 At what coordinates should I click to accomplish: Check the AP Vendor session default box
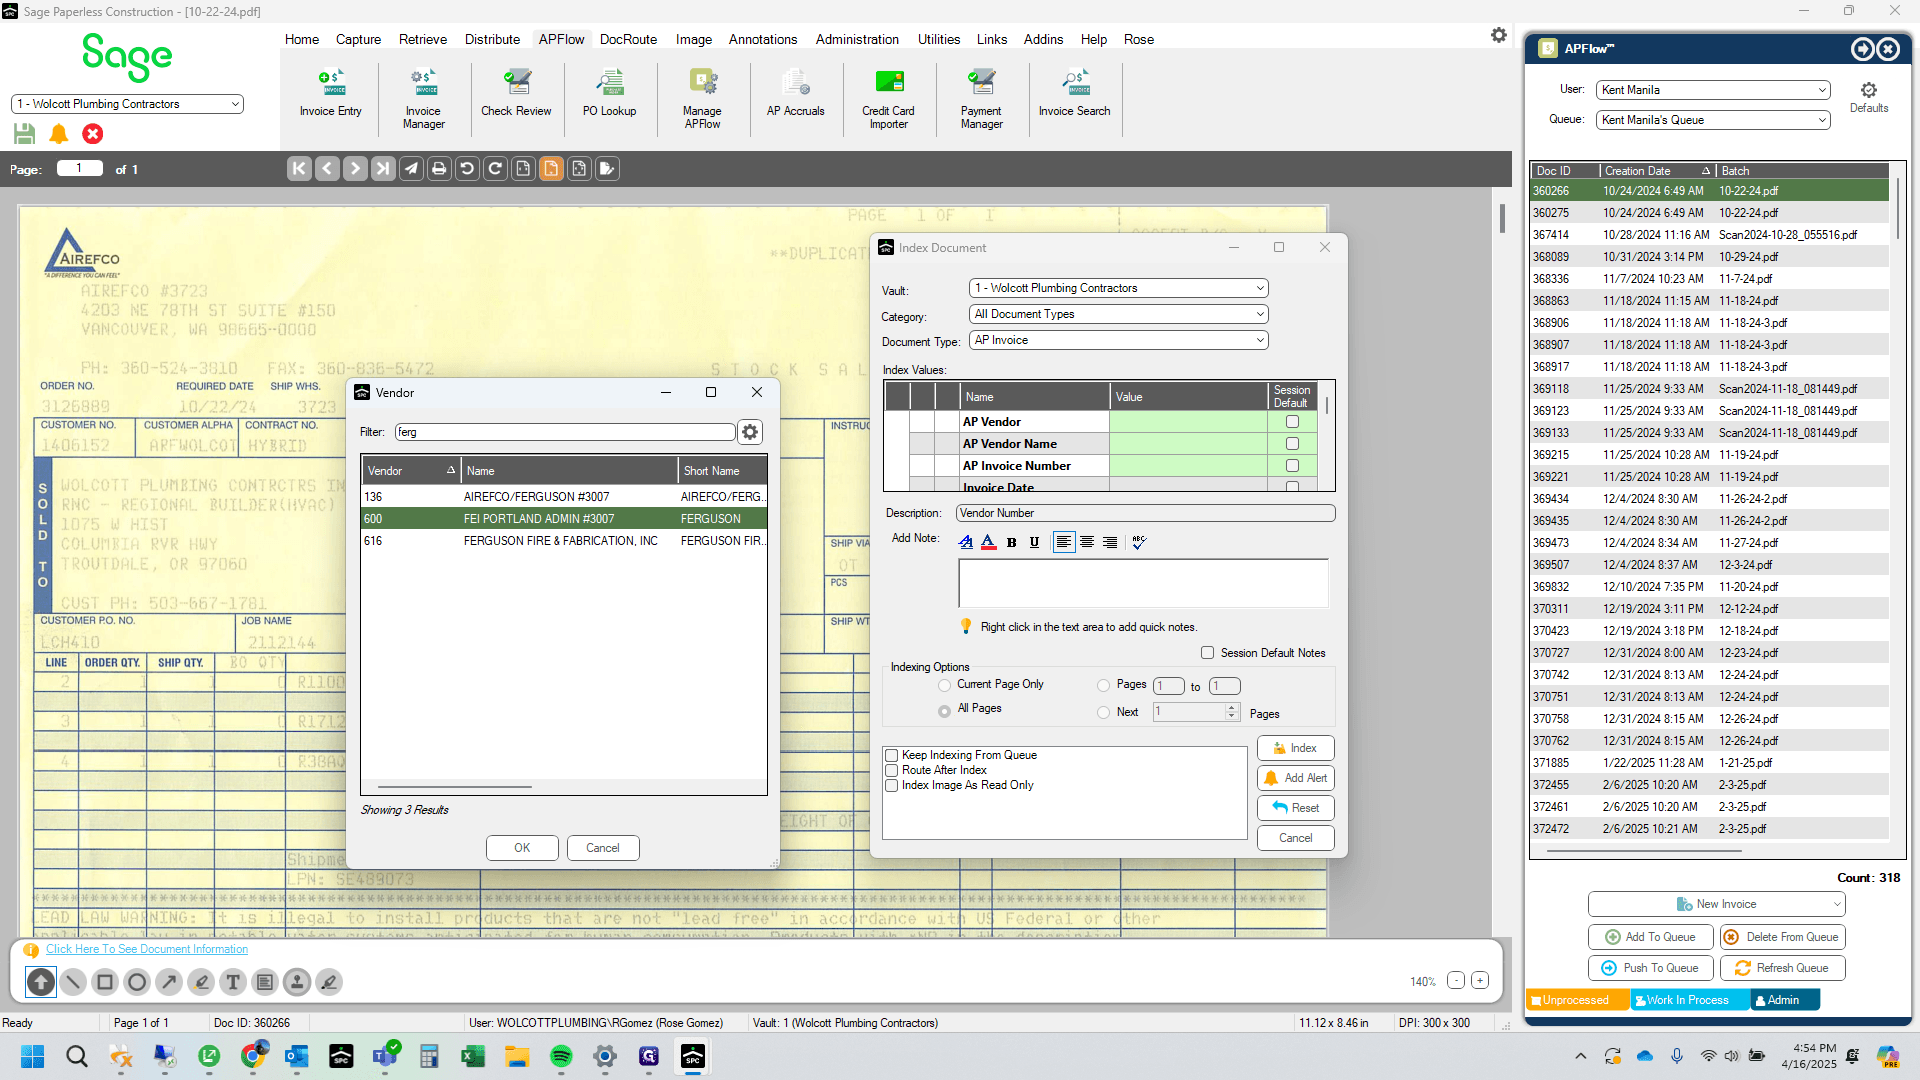(x=1292, y=422)
